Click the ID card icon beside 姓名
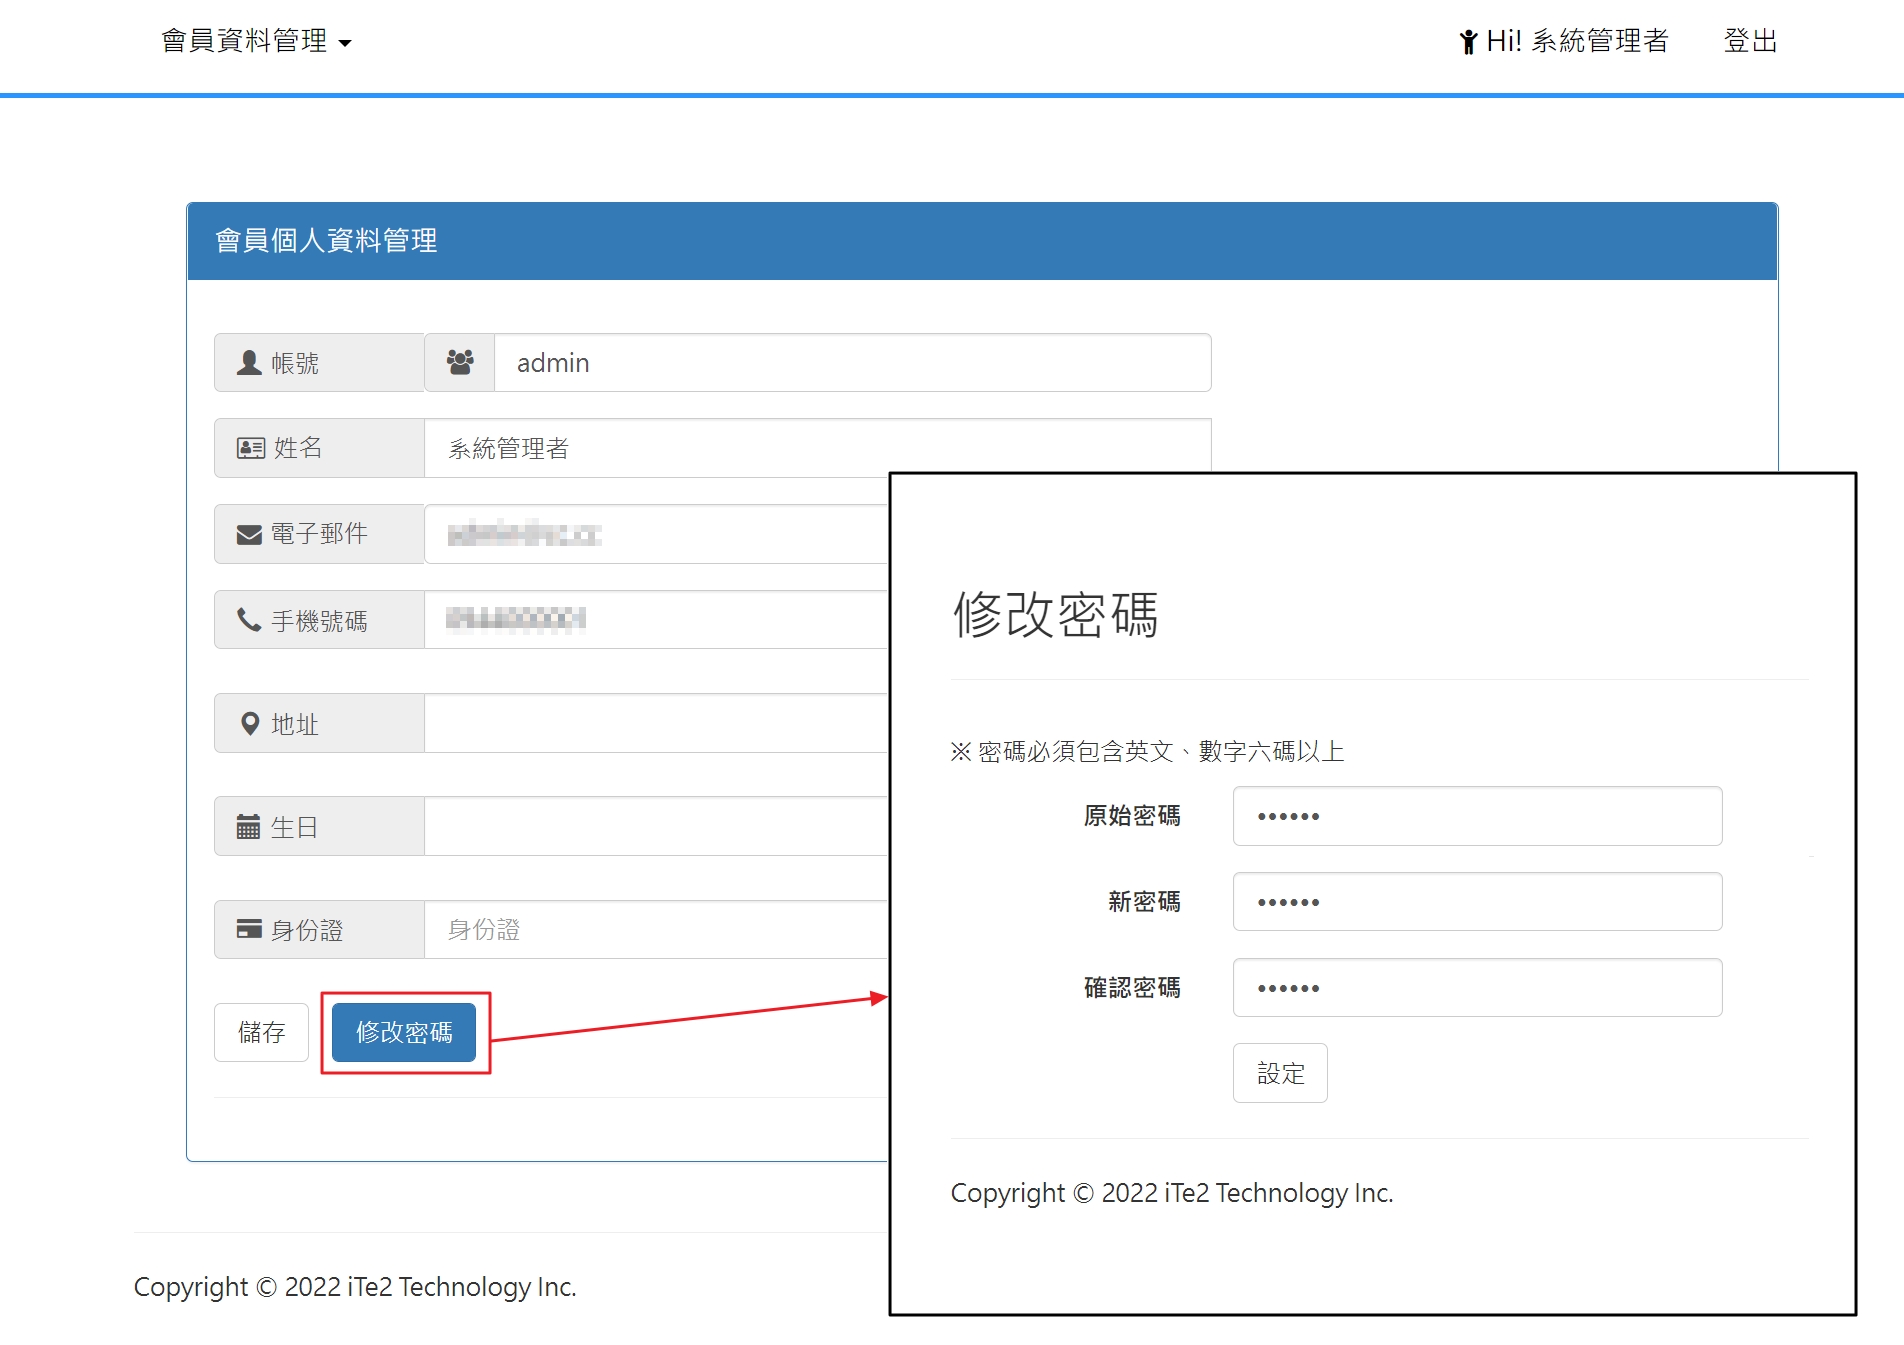 (x=250, y=448)
